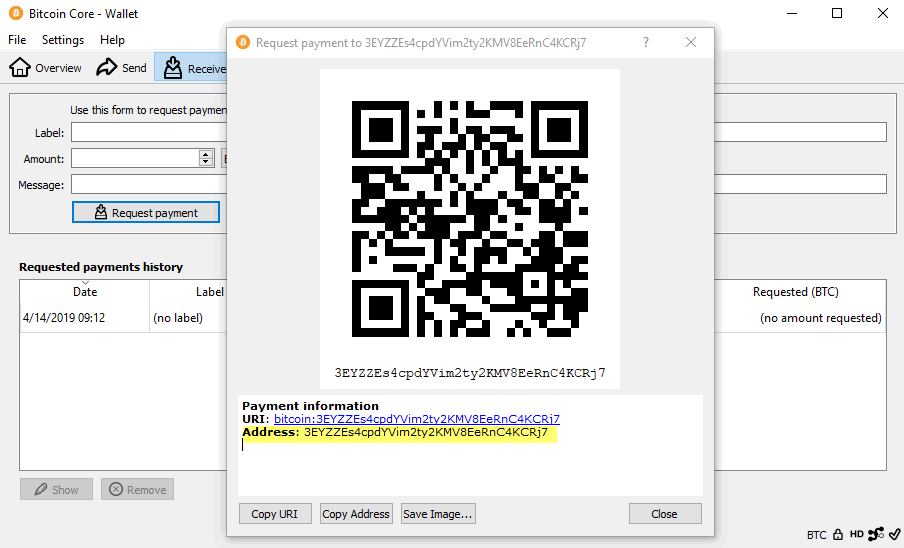
Task: Click the (no amount requested) cell
Action: (820, 318)
